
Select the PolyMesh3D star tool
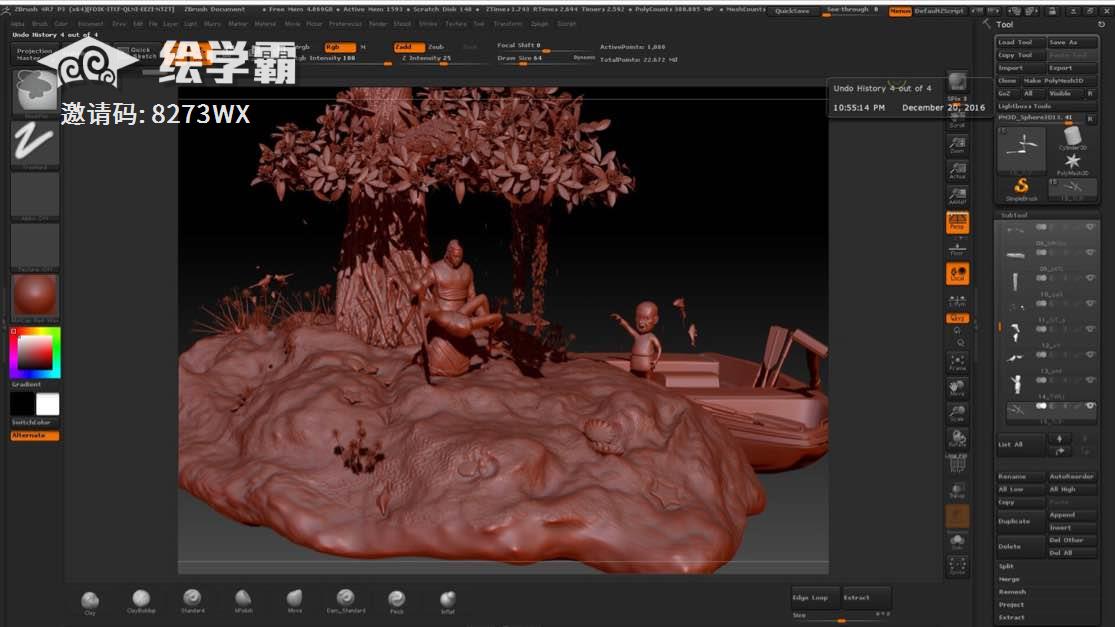click(x=1072, y=164)
